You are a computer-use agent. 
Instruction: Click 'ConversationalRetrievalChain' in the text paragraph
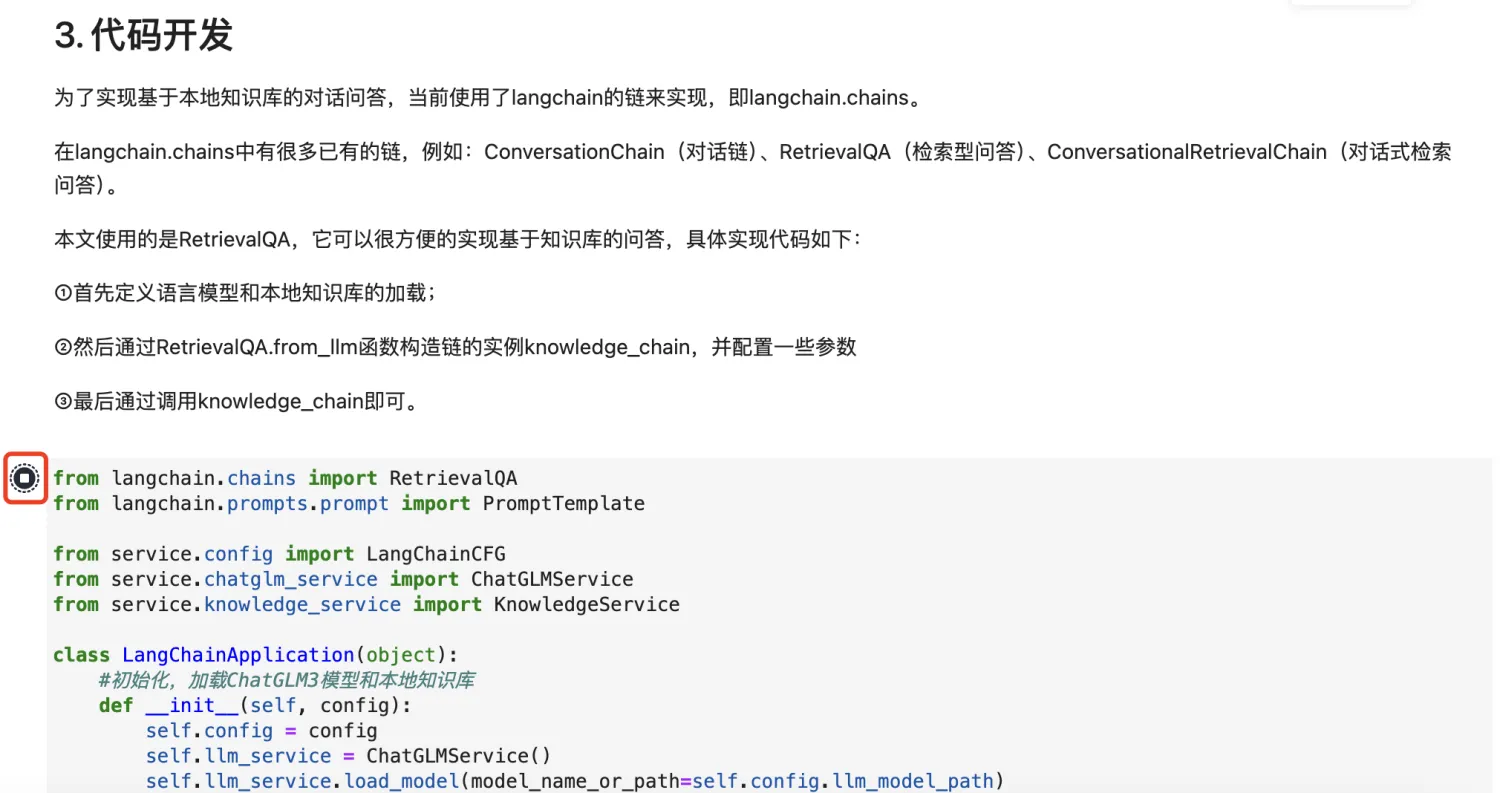point(1187,152)
